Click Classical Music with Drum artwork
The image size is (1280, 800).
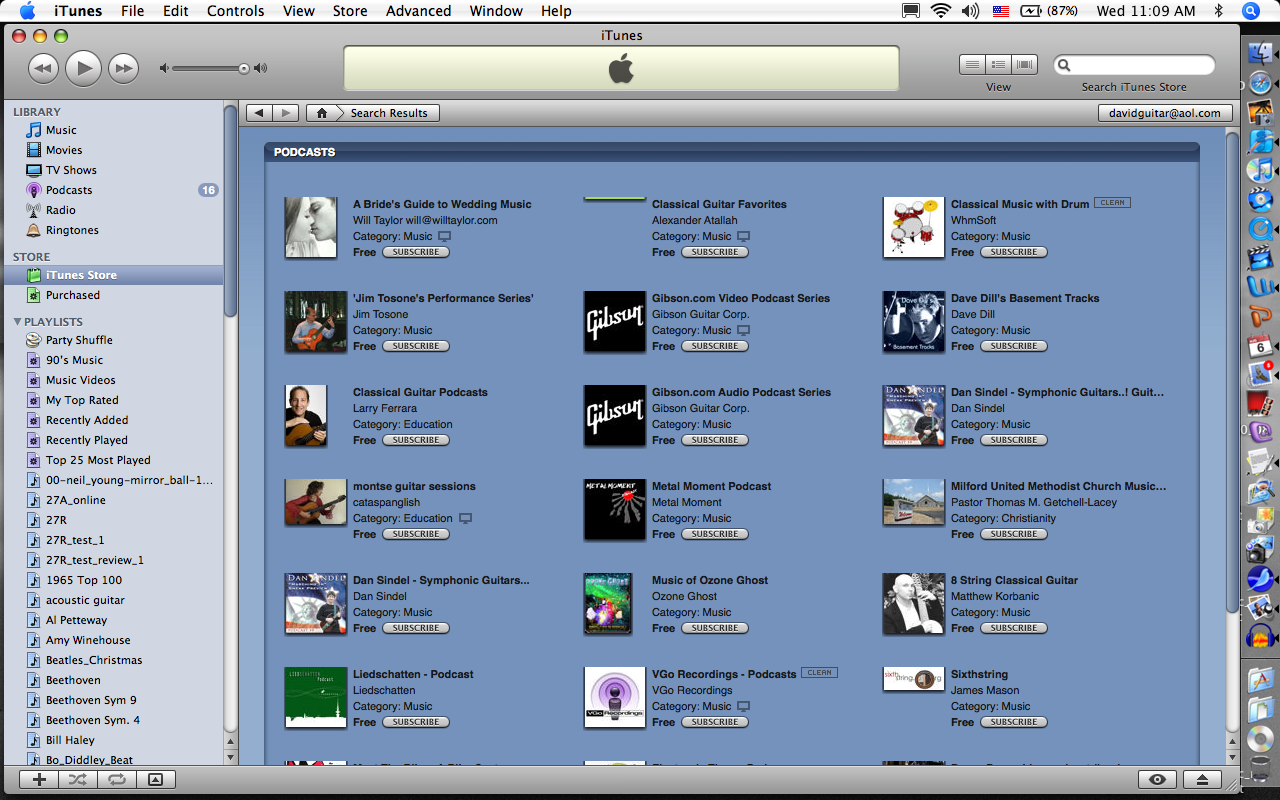tap(914, 227)
